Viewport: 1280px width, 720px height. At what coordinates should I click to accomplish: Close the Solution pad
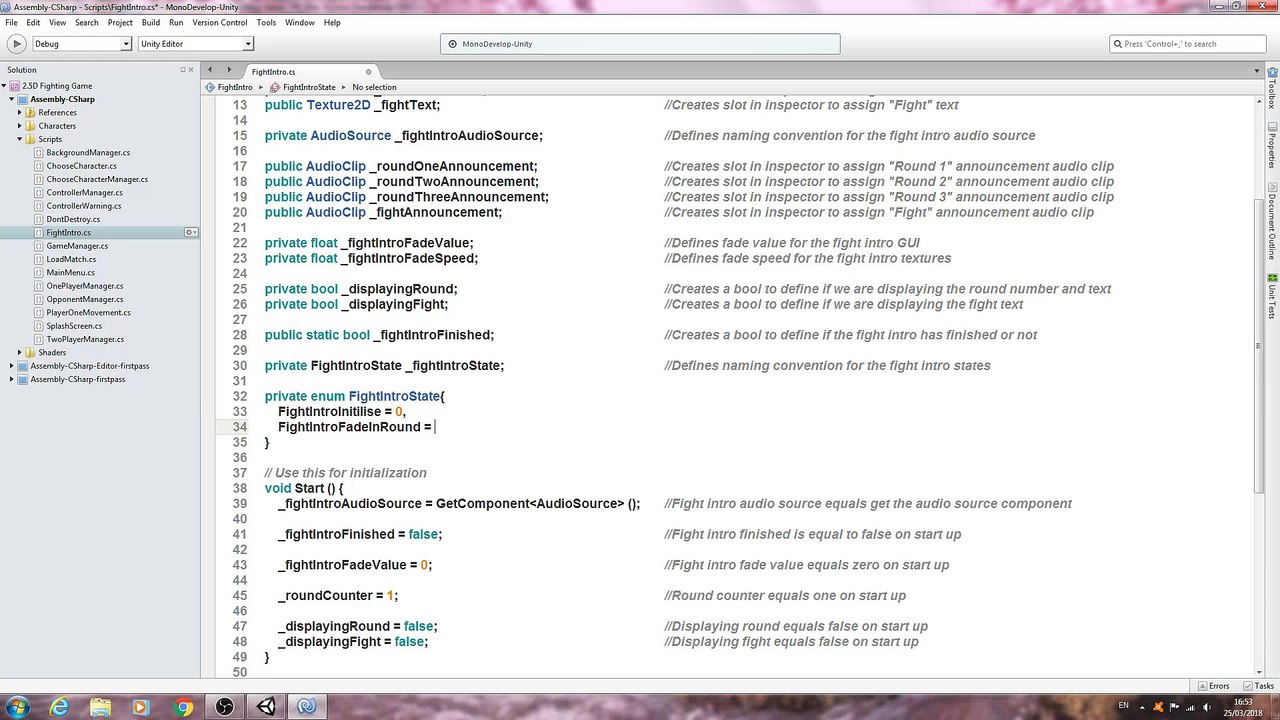[192, 70]
